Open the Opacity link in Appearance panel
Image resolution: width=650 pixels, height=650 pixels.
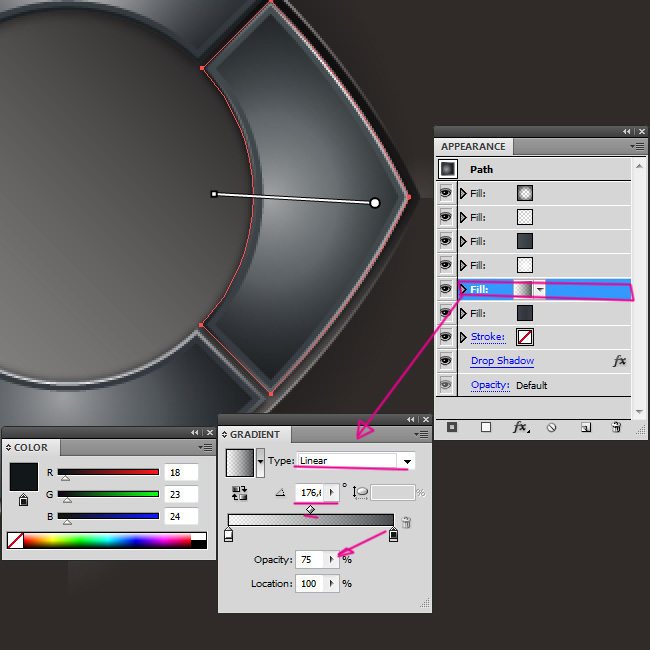(x=490, y=385)
